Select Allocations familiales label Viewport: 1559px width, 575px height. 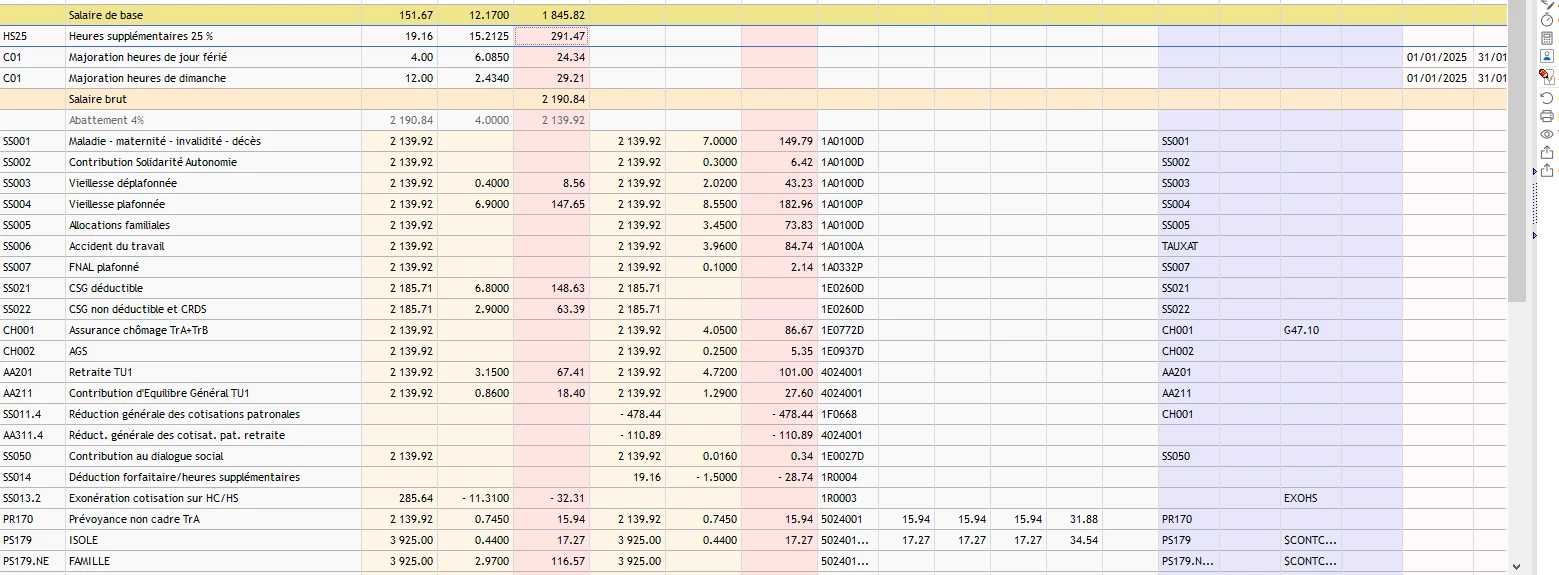tap(119, 225)
